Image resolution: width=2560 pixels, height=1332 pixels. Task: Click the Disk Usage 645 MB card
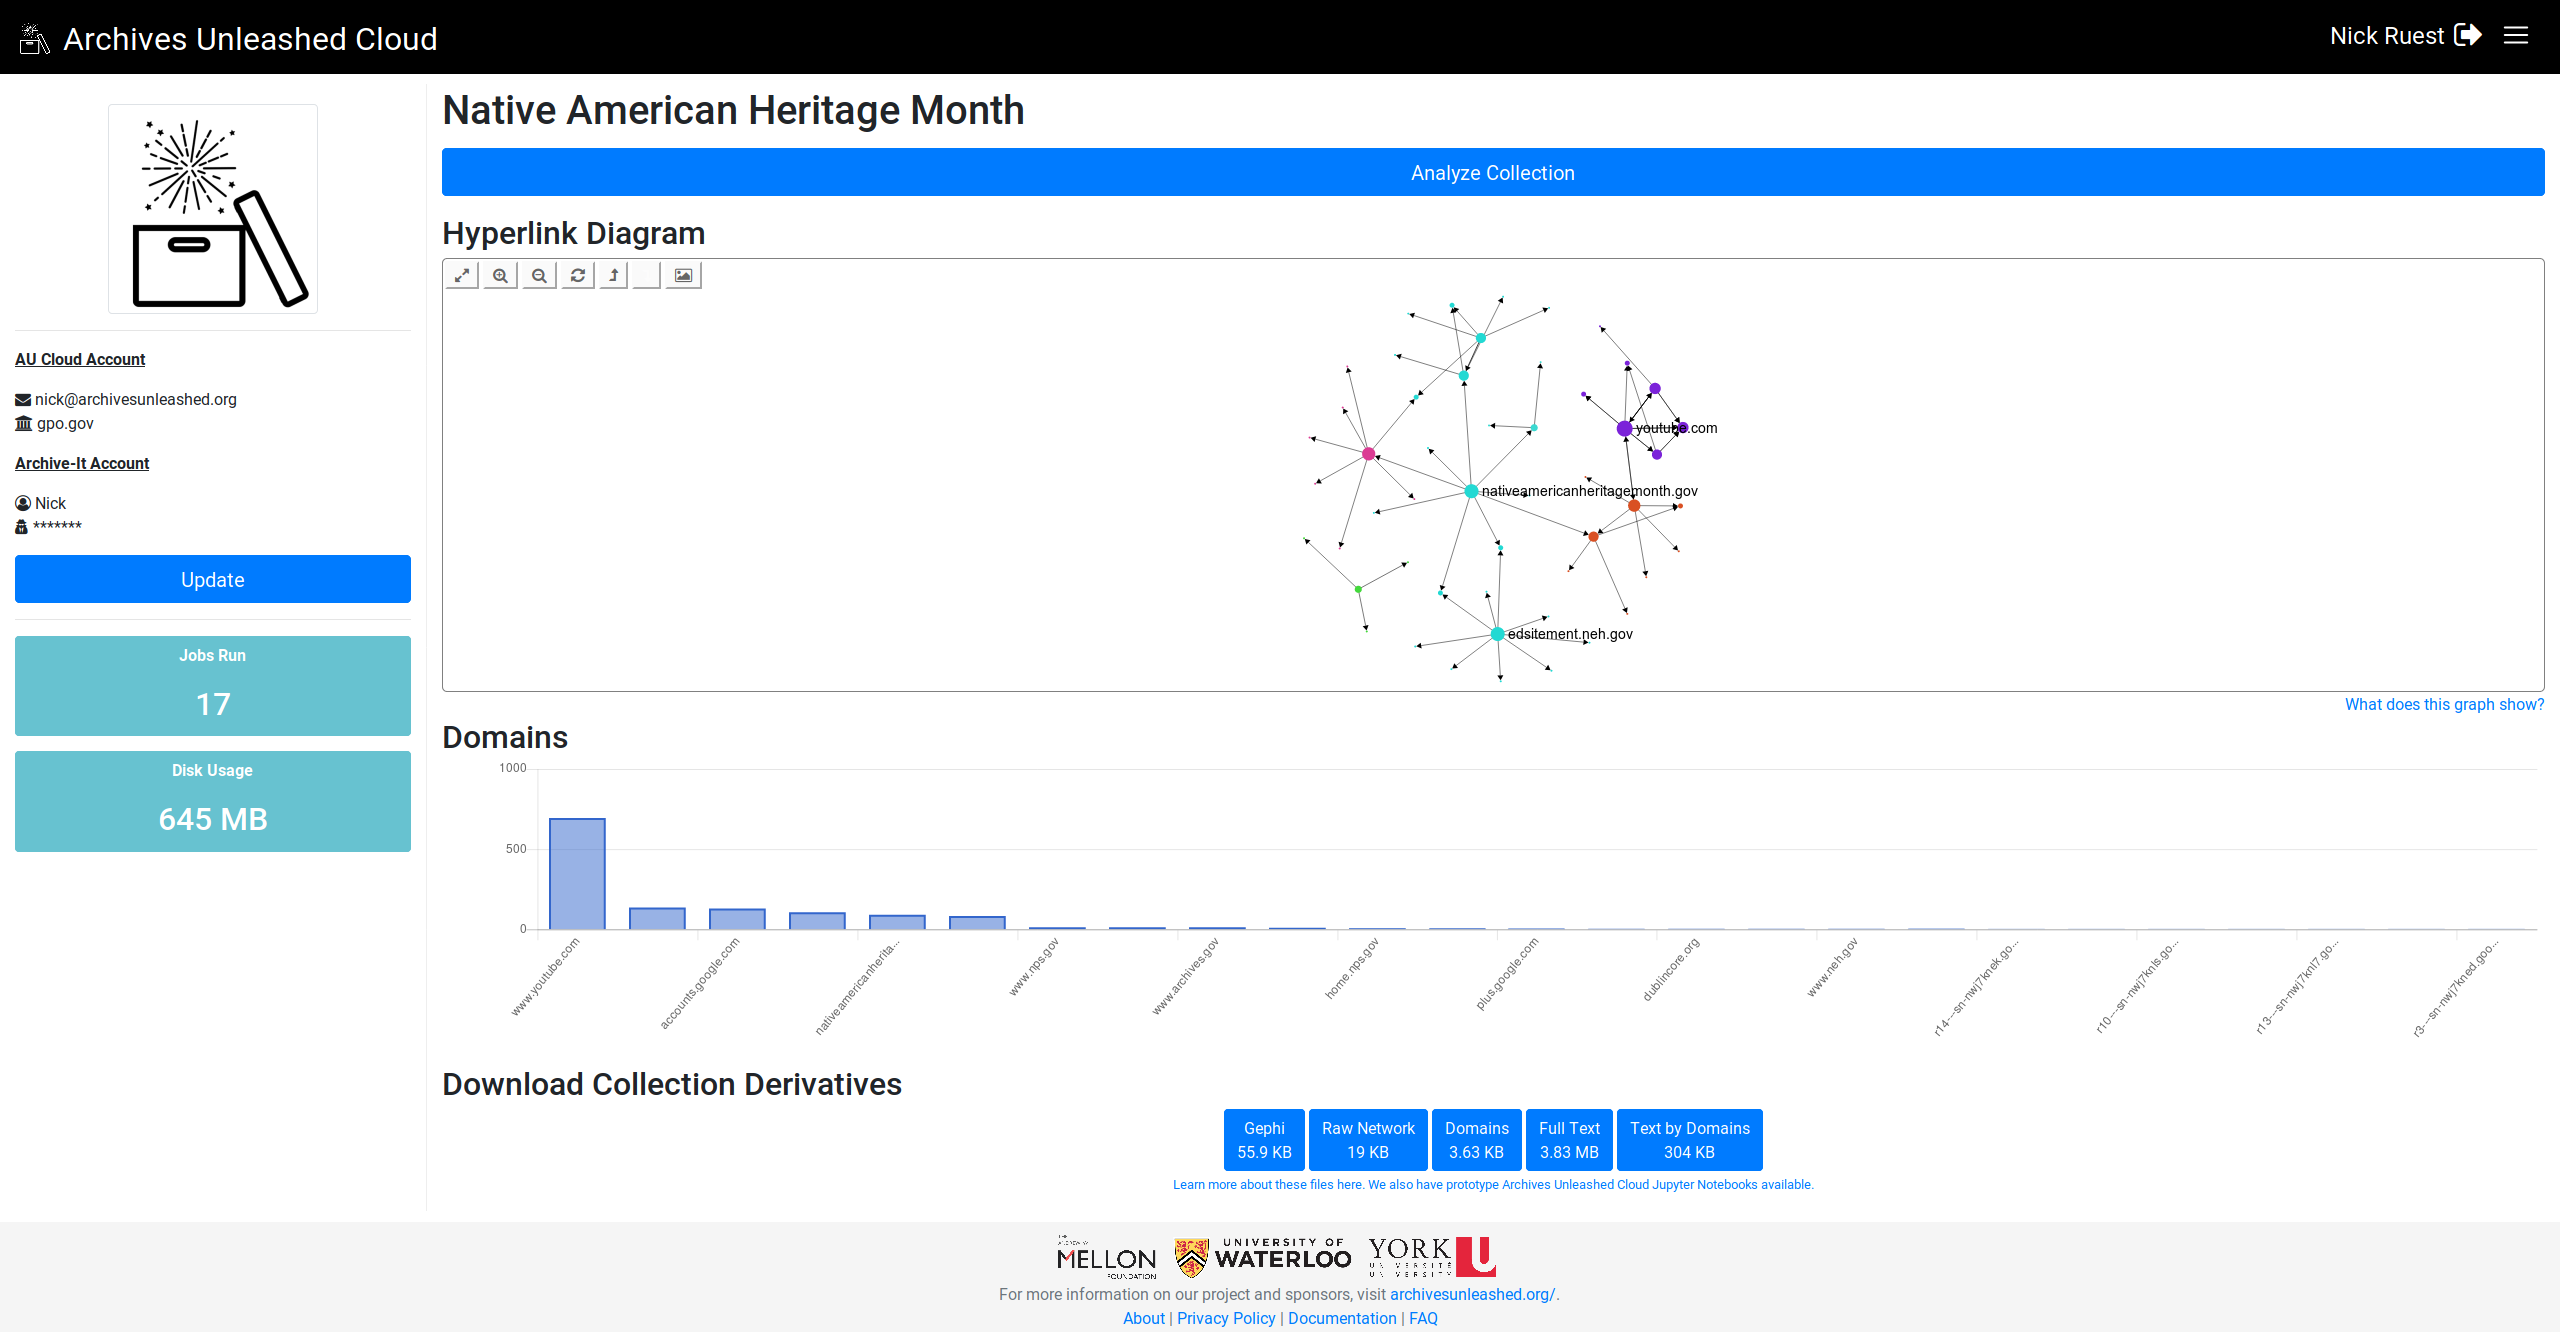tap(213, 801)
